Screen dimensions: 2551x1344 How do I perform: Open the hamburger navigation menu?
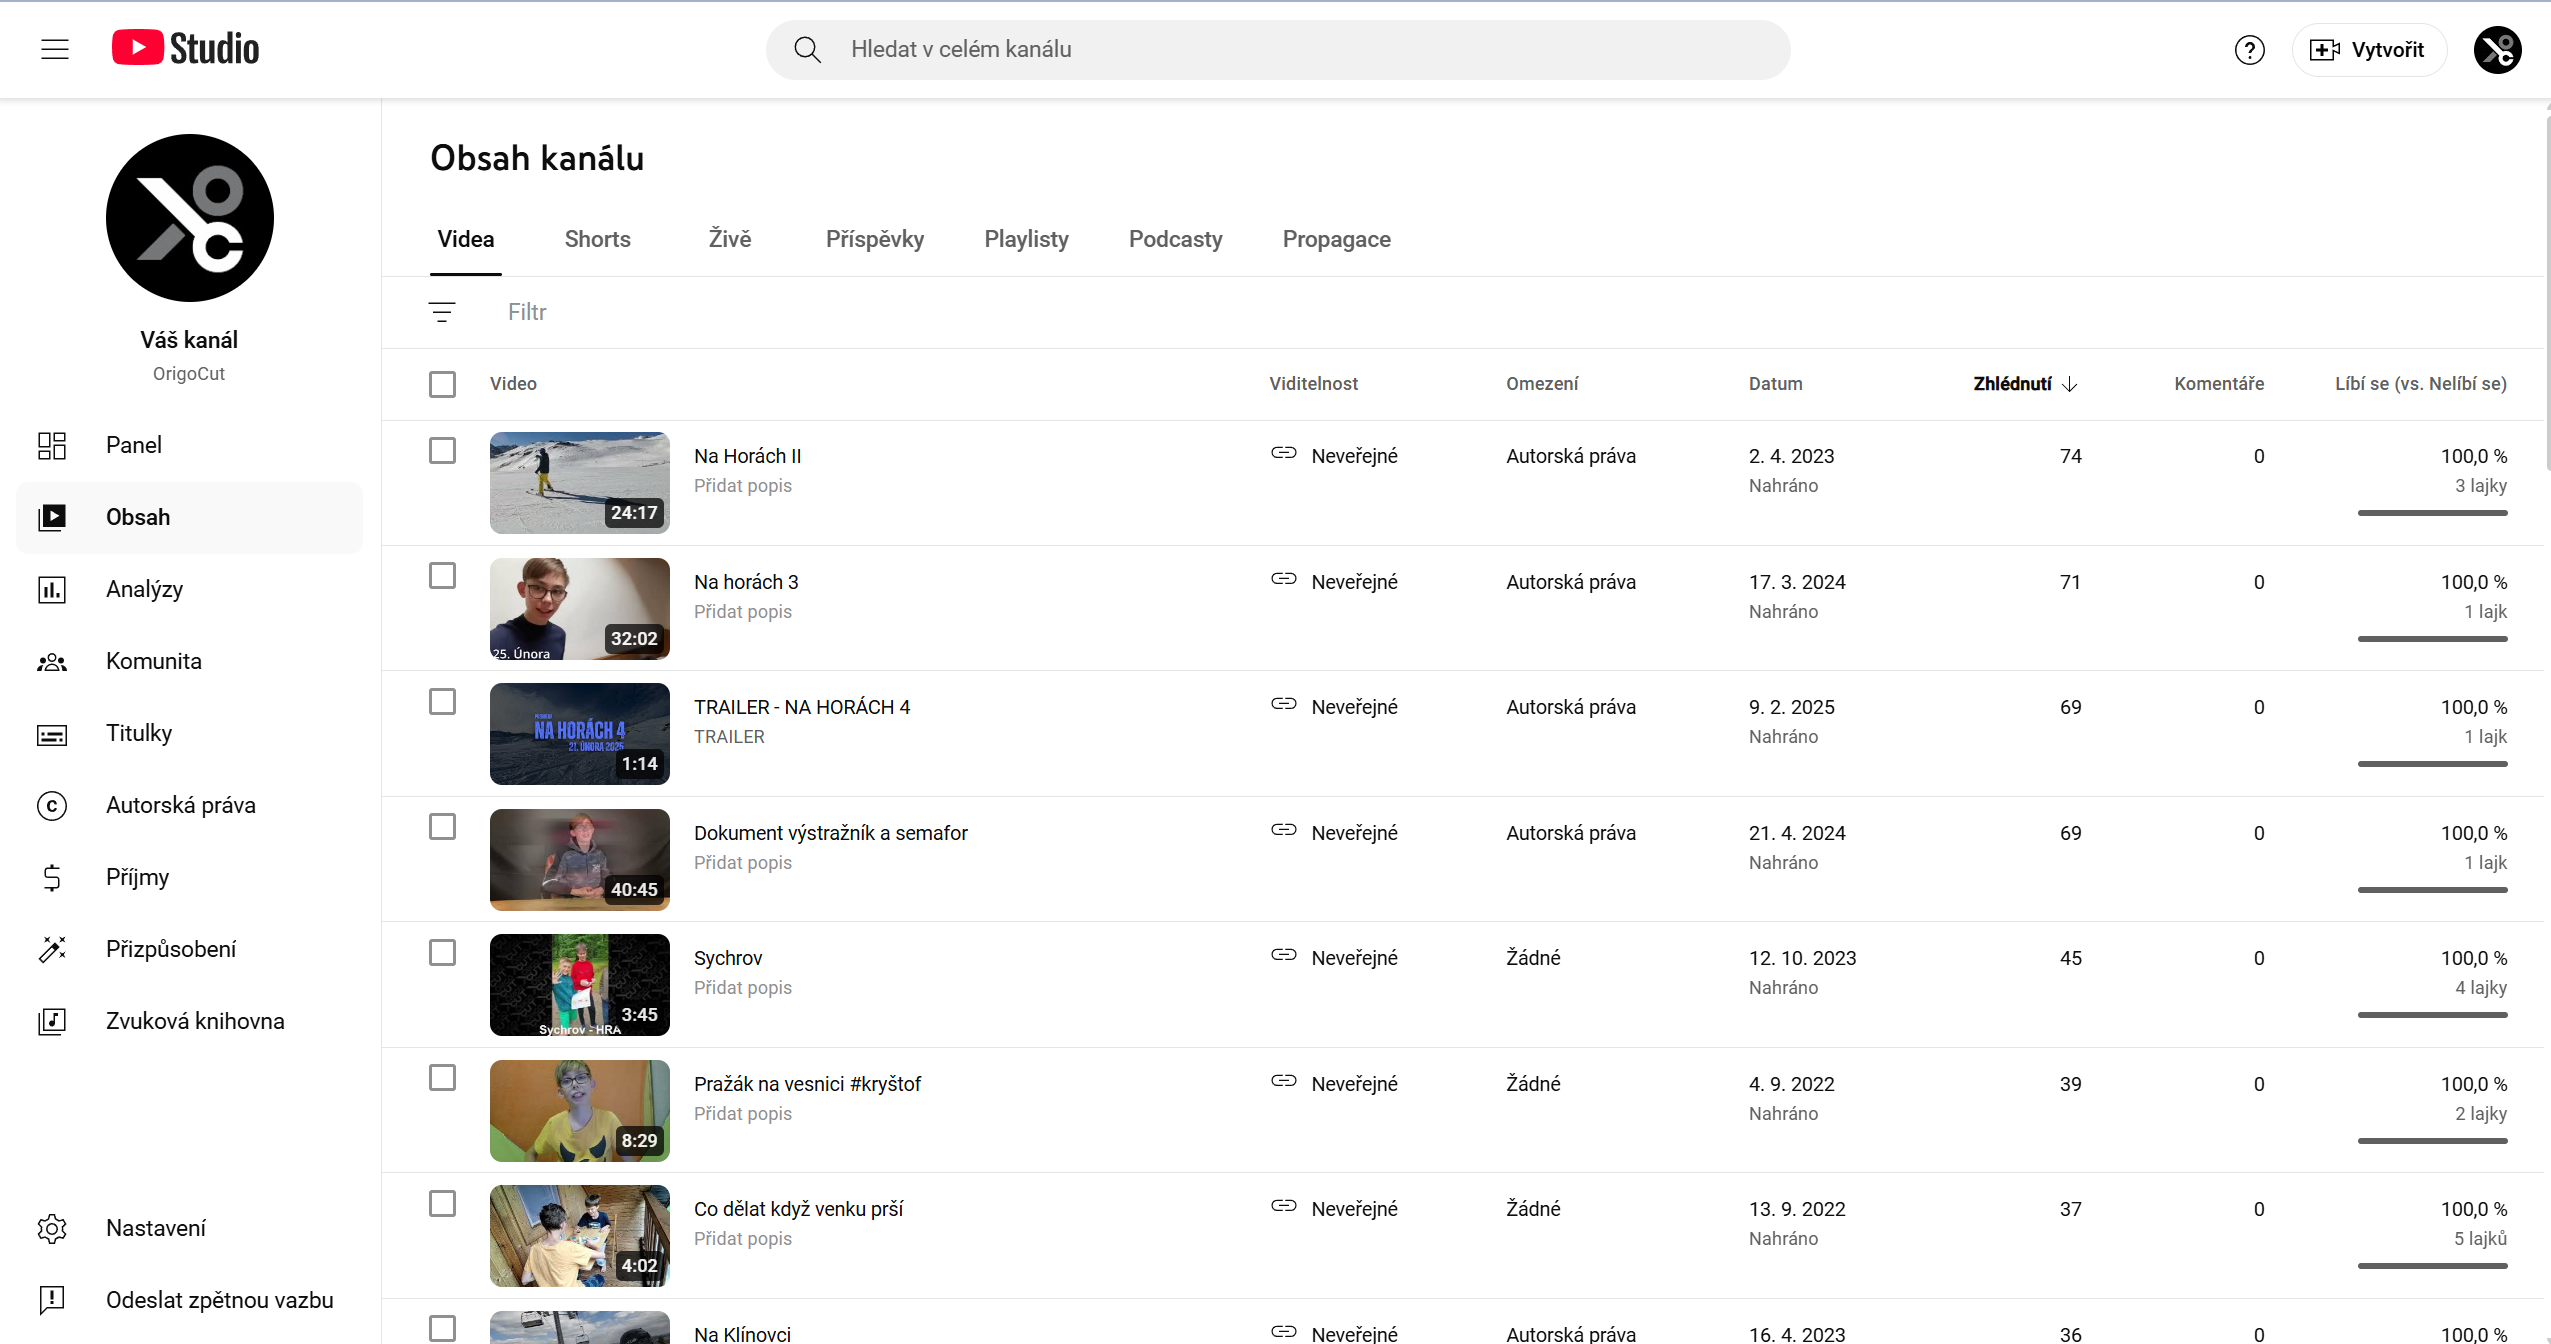click(x=55, y=49)
